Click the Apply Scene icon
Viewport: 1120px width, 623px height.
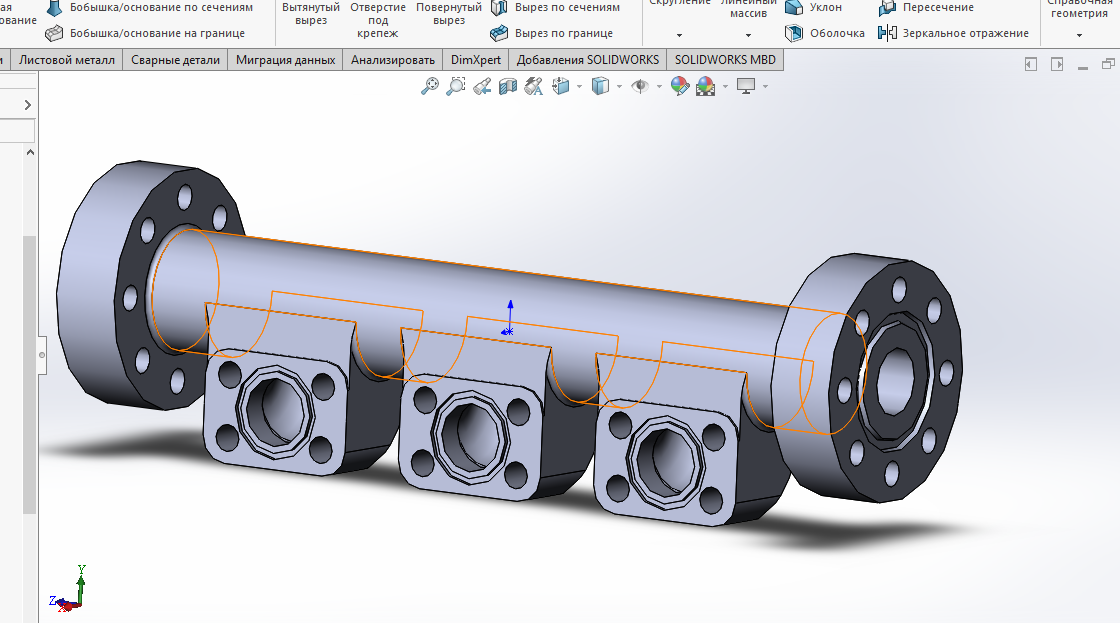706,87
